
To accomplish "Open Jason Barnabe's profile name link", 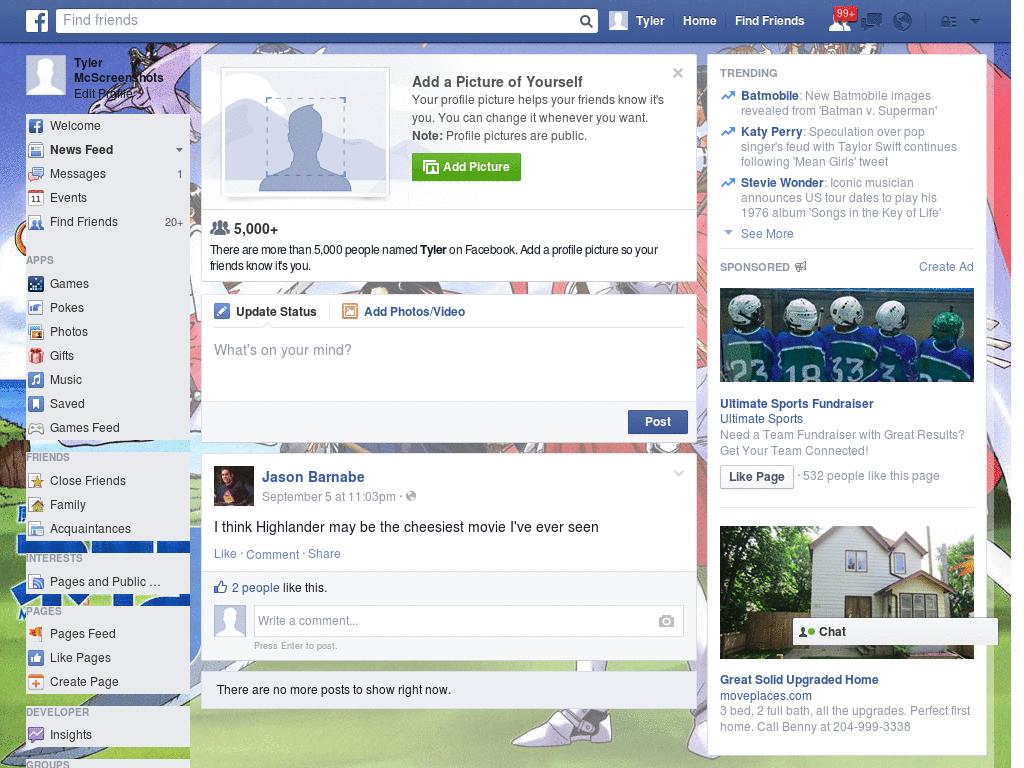I will [x=313, y=477].
